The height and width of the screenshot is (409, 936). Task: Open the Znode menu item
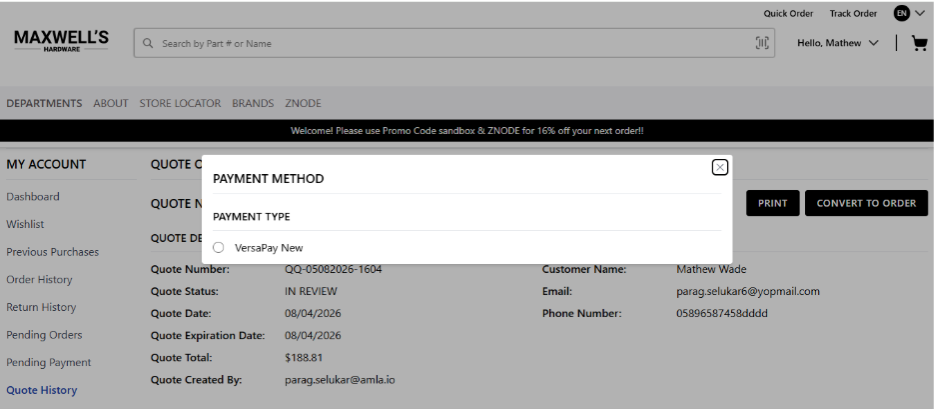303,103
